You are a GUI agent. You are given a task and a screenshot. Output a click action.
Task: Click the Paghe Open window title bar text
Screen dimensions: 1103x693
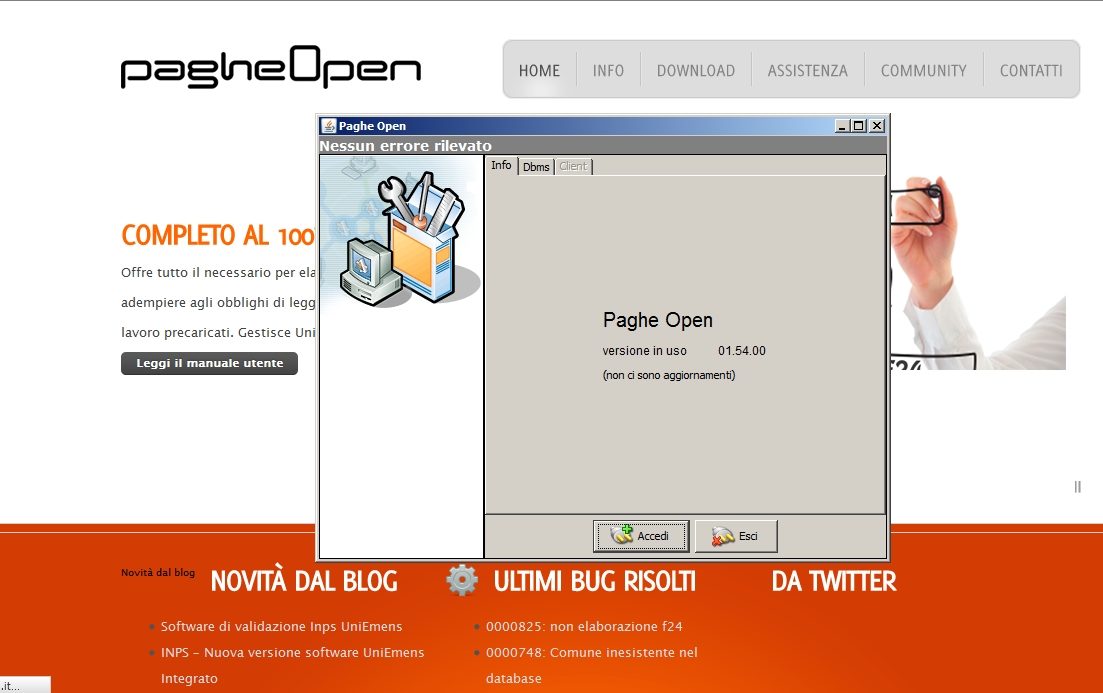[372, 126]
